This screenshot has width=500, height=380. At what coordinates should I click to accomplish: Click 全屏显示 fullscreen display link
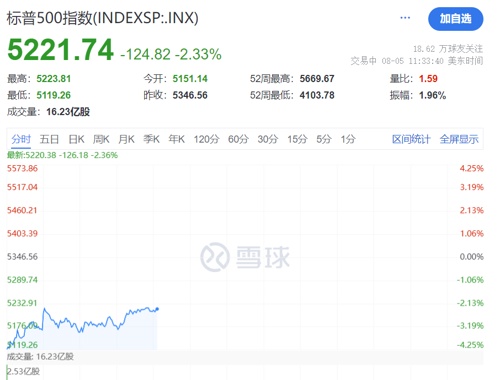point(459,139)
